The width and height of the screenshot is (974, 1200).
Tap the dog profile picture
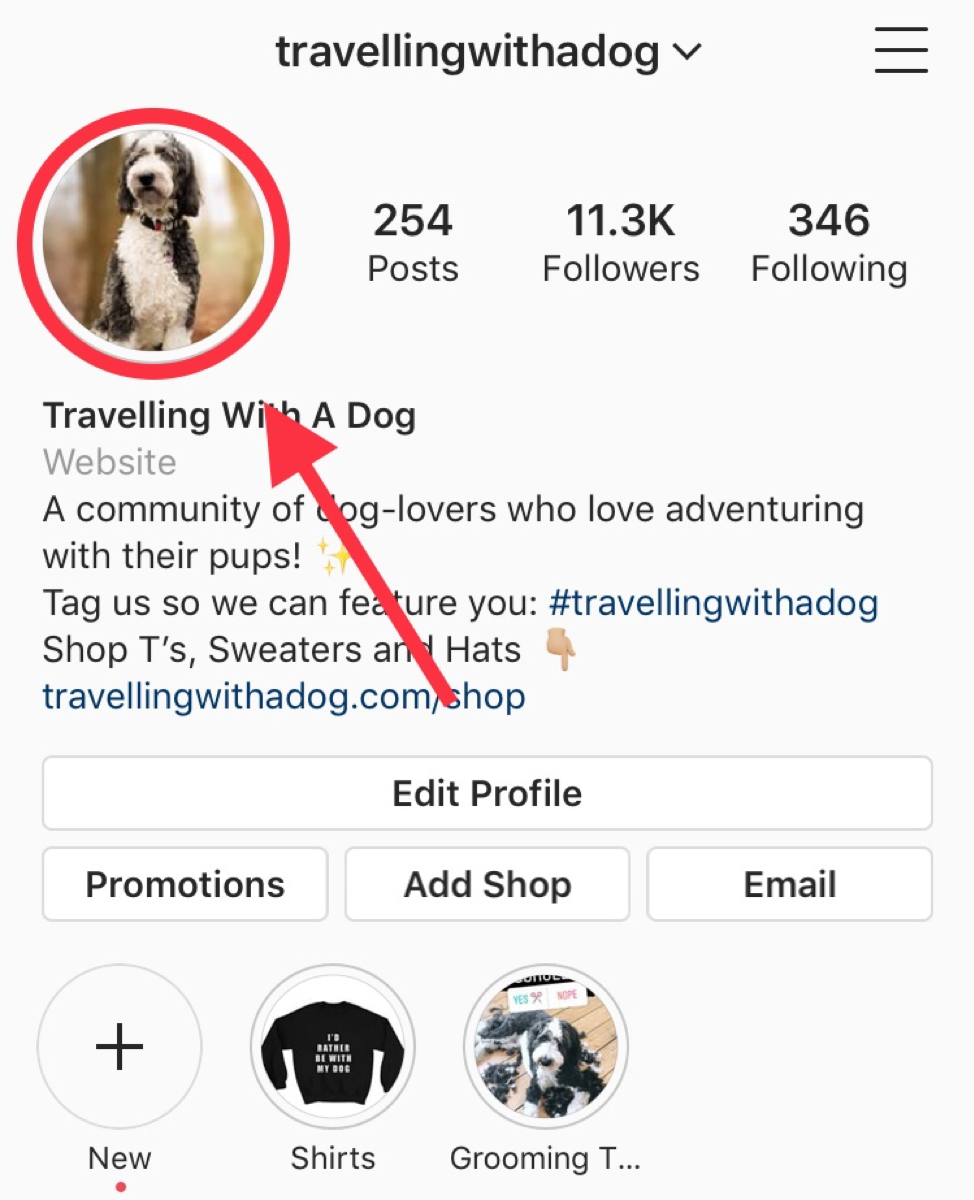153,243
